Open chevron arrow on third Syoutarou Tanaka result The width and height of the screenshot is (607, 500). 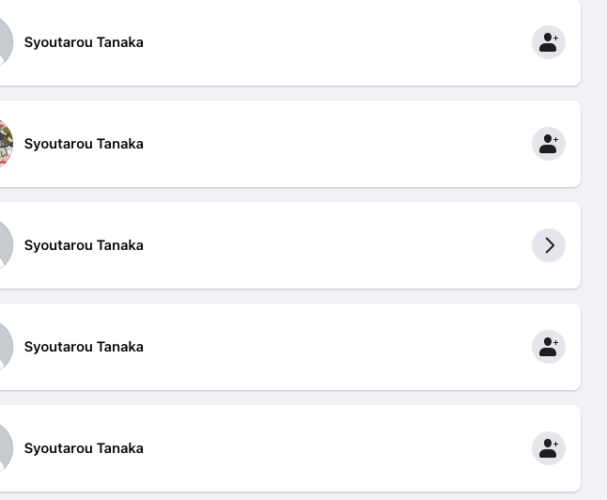(x=549, y=245)
